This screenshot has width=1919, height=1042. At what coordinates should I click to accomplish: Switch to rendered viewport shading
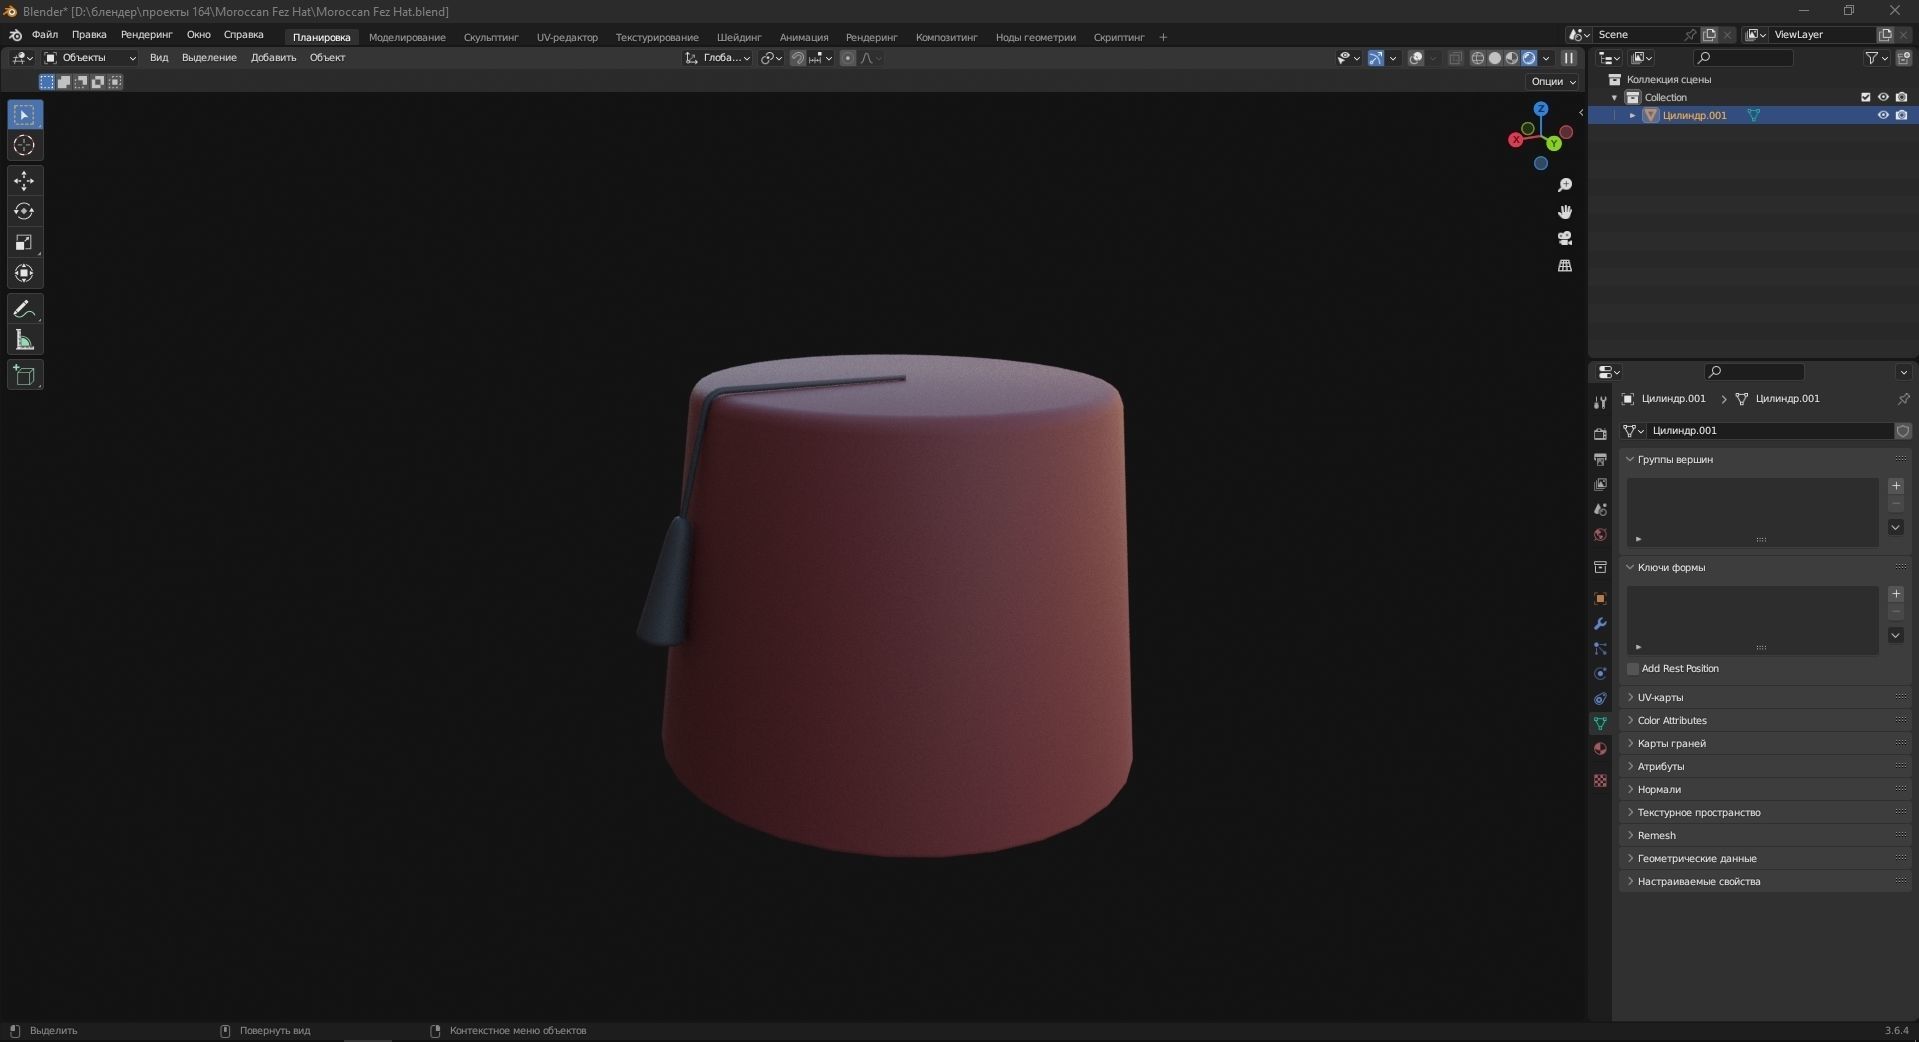1529,58
